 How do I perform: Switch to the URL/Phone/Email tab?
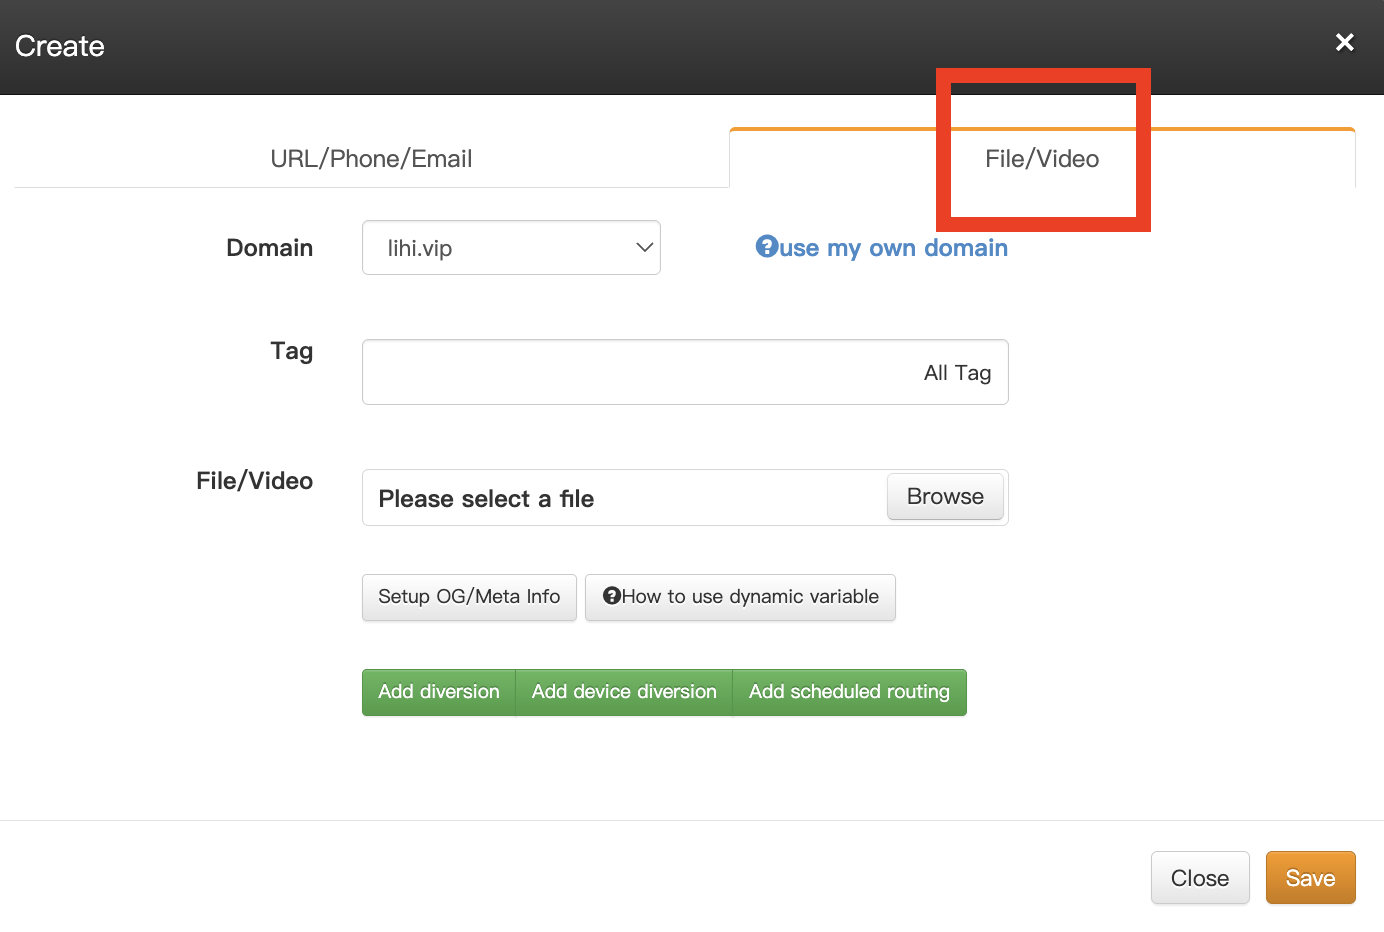click(371, 159)
